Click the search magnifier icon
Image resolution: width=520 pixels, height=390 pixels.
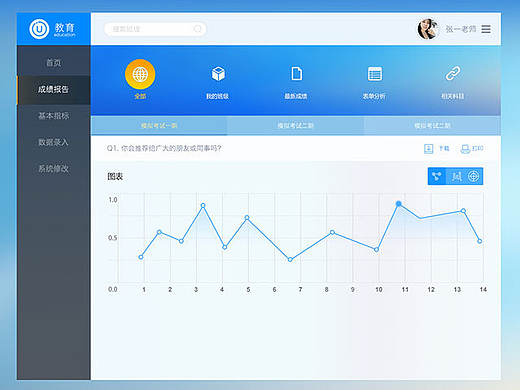click(x=198, y=29)
